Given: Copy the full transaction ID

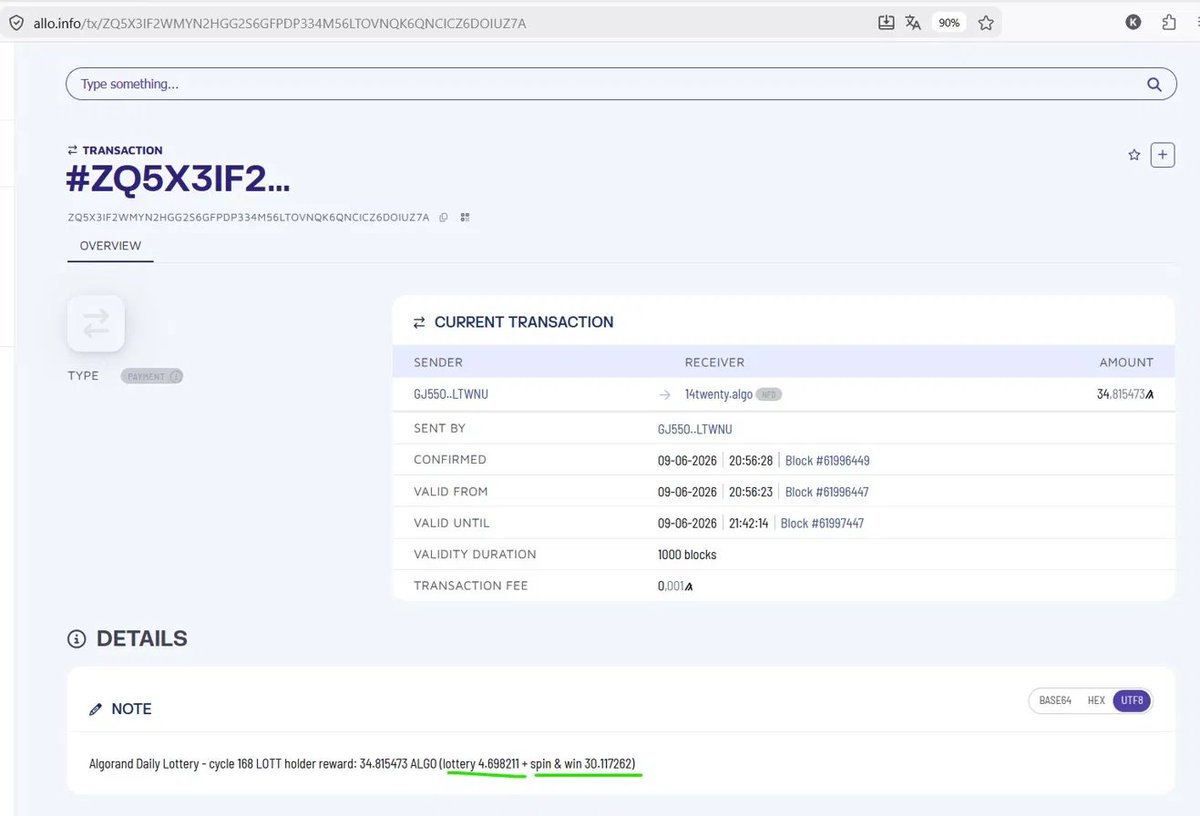Looking at the screenshot, I should click(443, 217).
